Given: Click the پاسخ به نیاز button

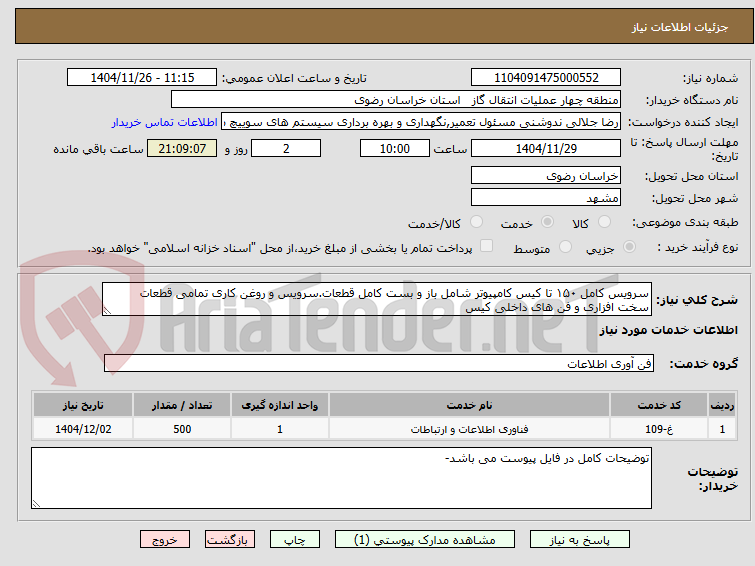Looking at the screenshot, I should click(x=580, y=540).
